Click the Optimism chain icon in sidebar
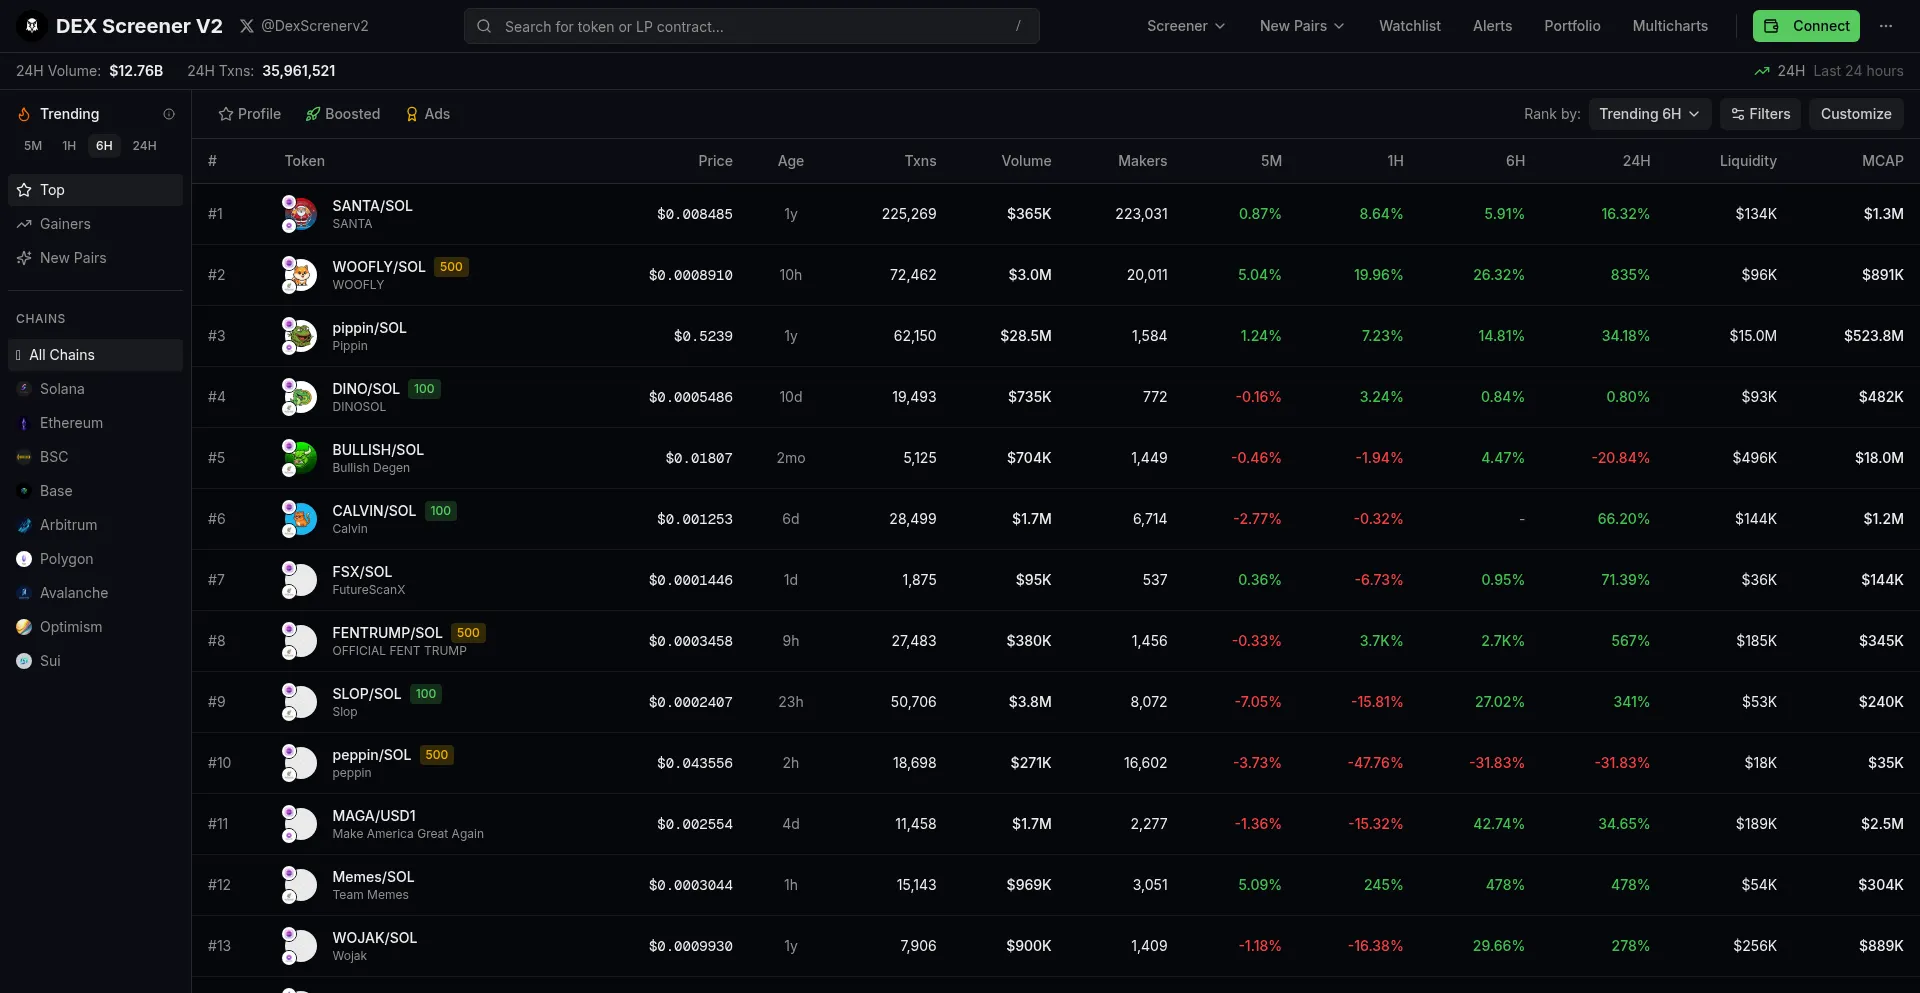 click(x=24, y=627)
